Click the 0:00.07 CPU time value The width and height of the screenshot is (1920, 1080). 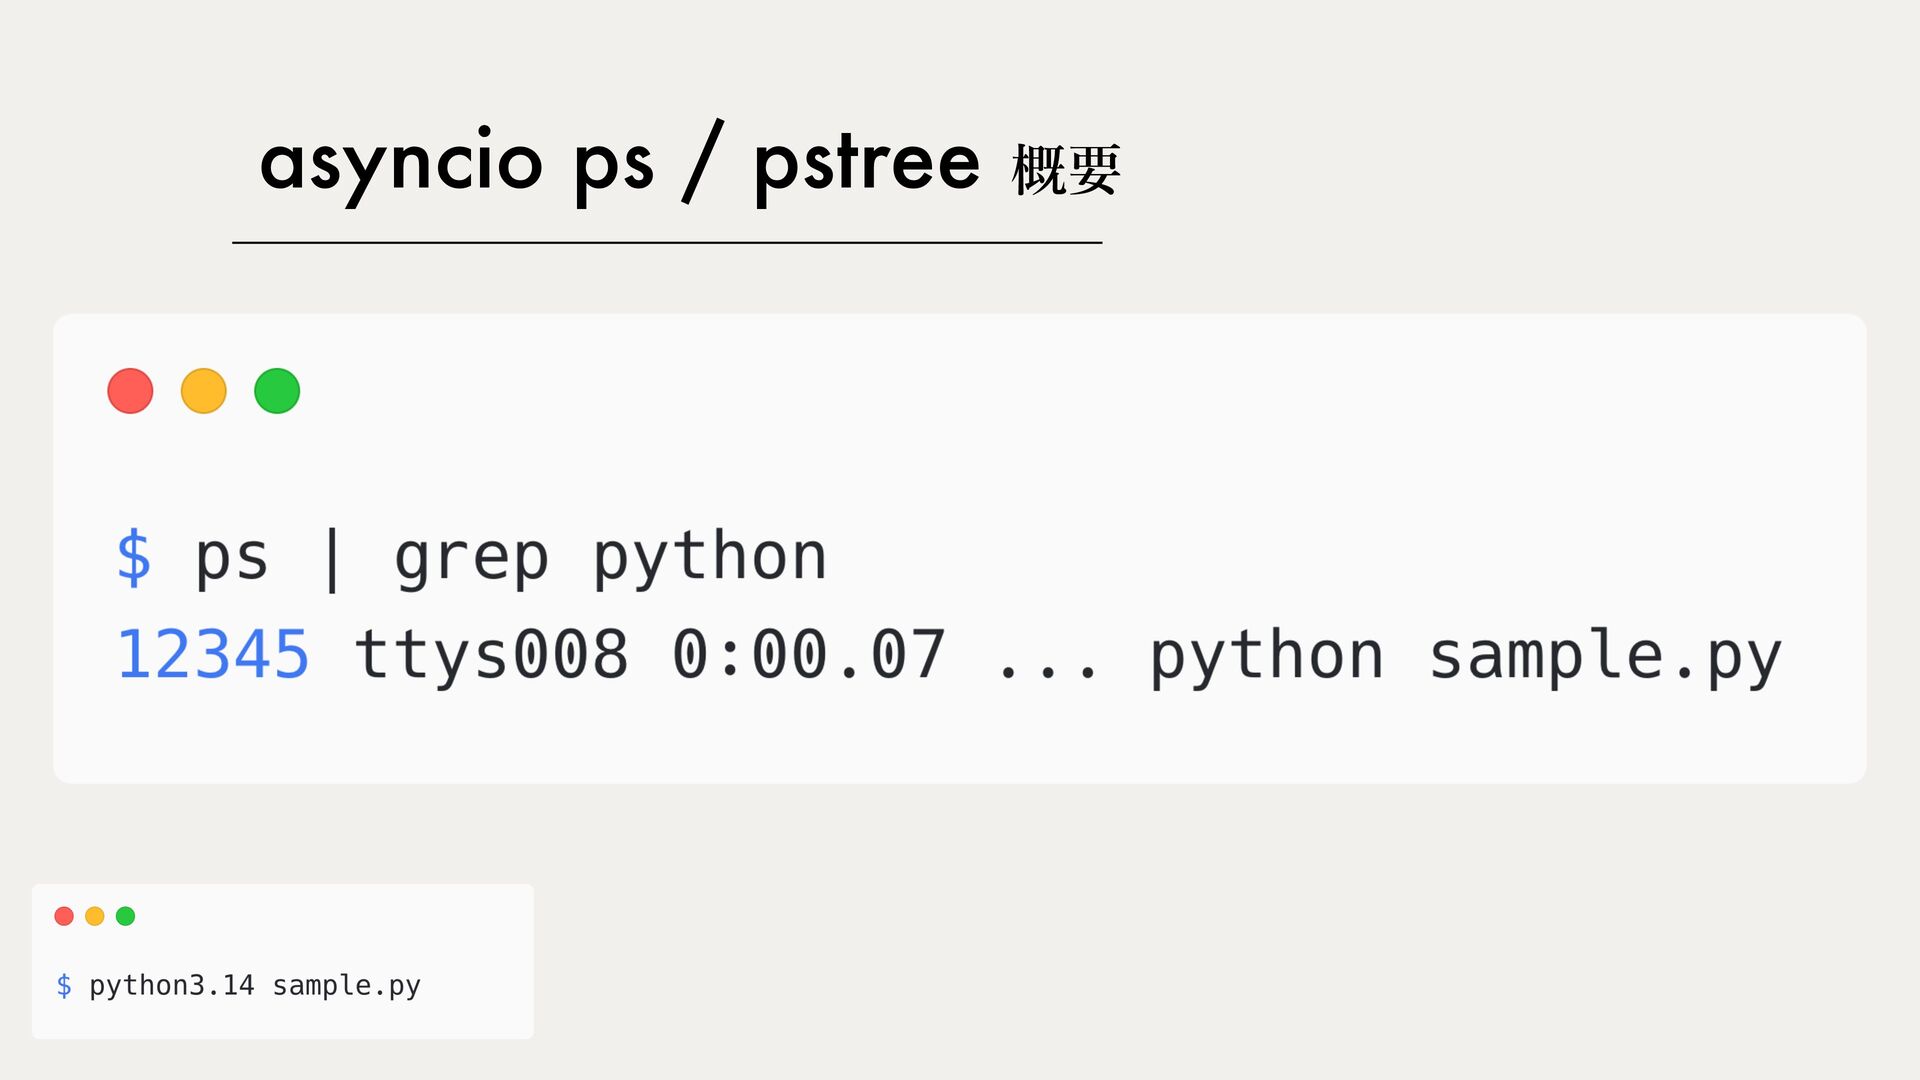click(809, 655)
